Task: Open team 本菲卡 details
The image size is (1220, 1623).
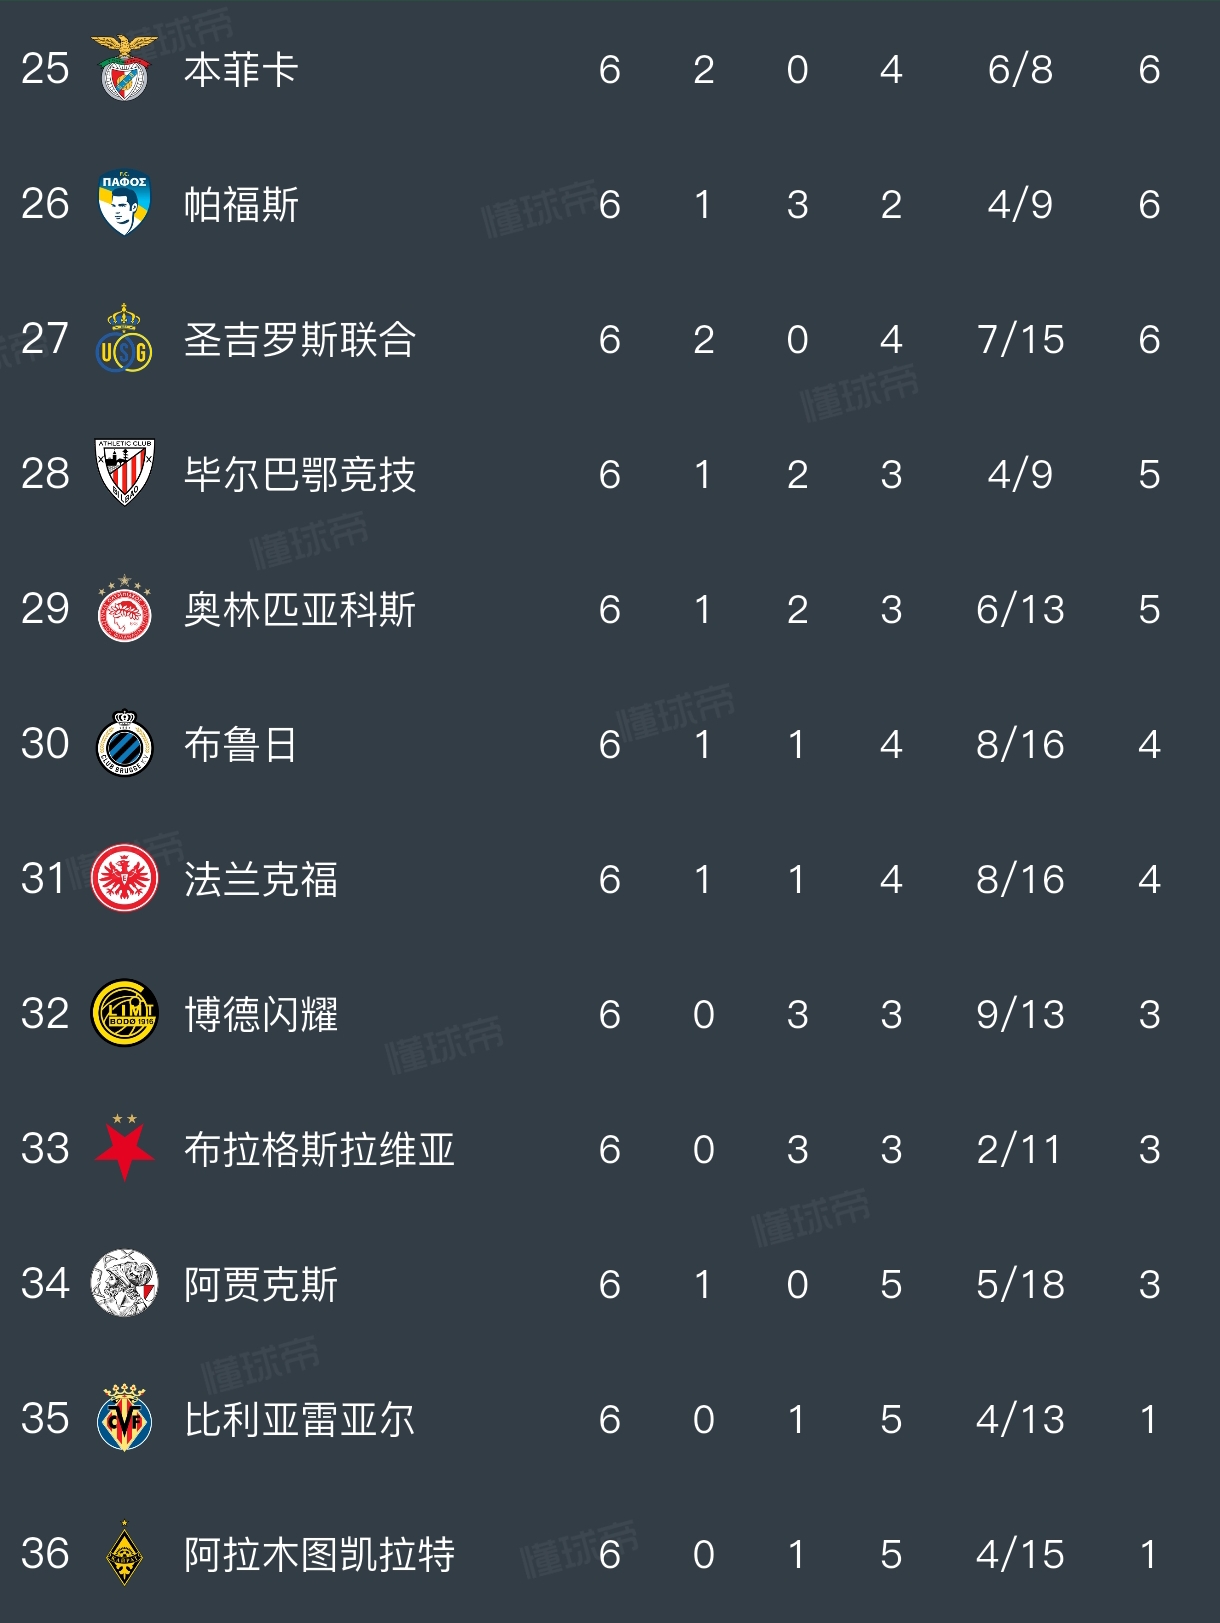Action: point(241,70)
